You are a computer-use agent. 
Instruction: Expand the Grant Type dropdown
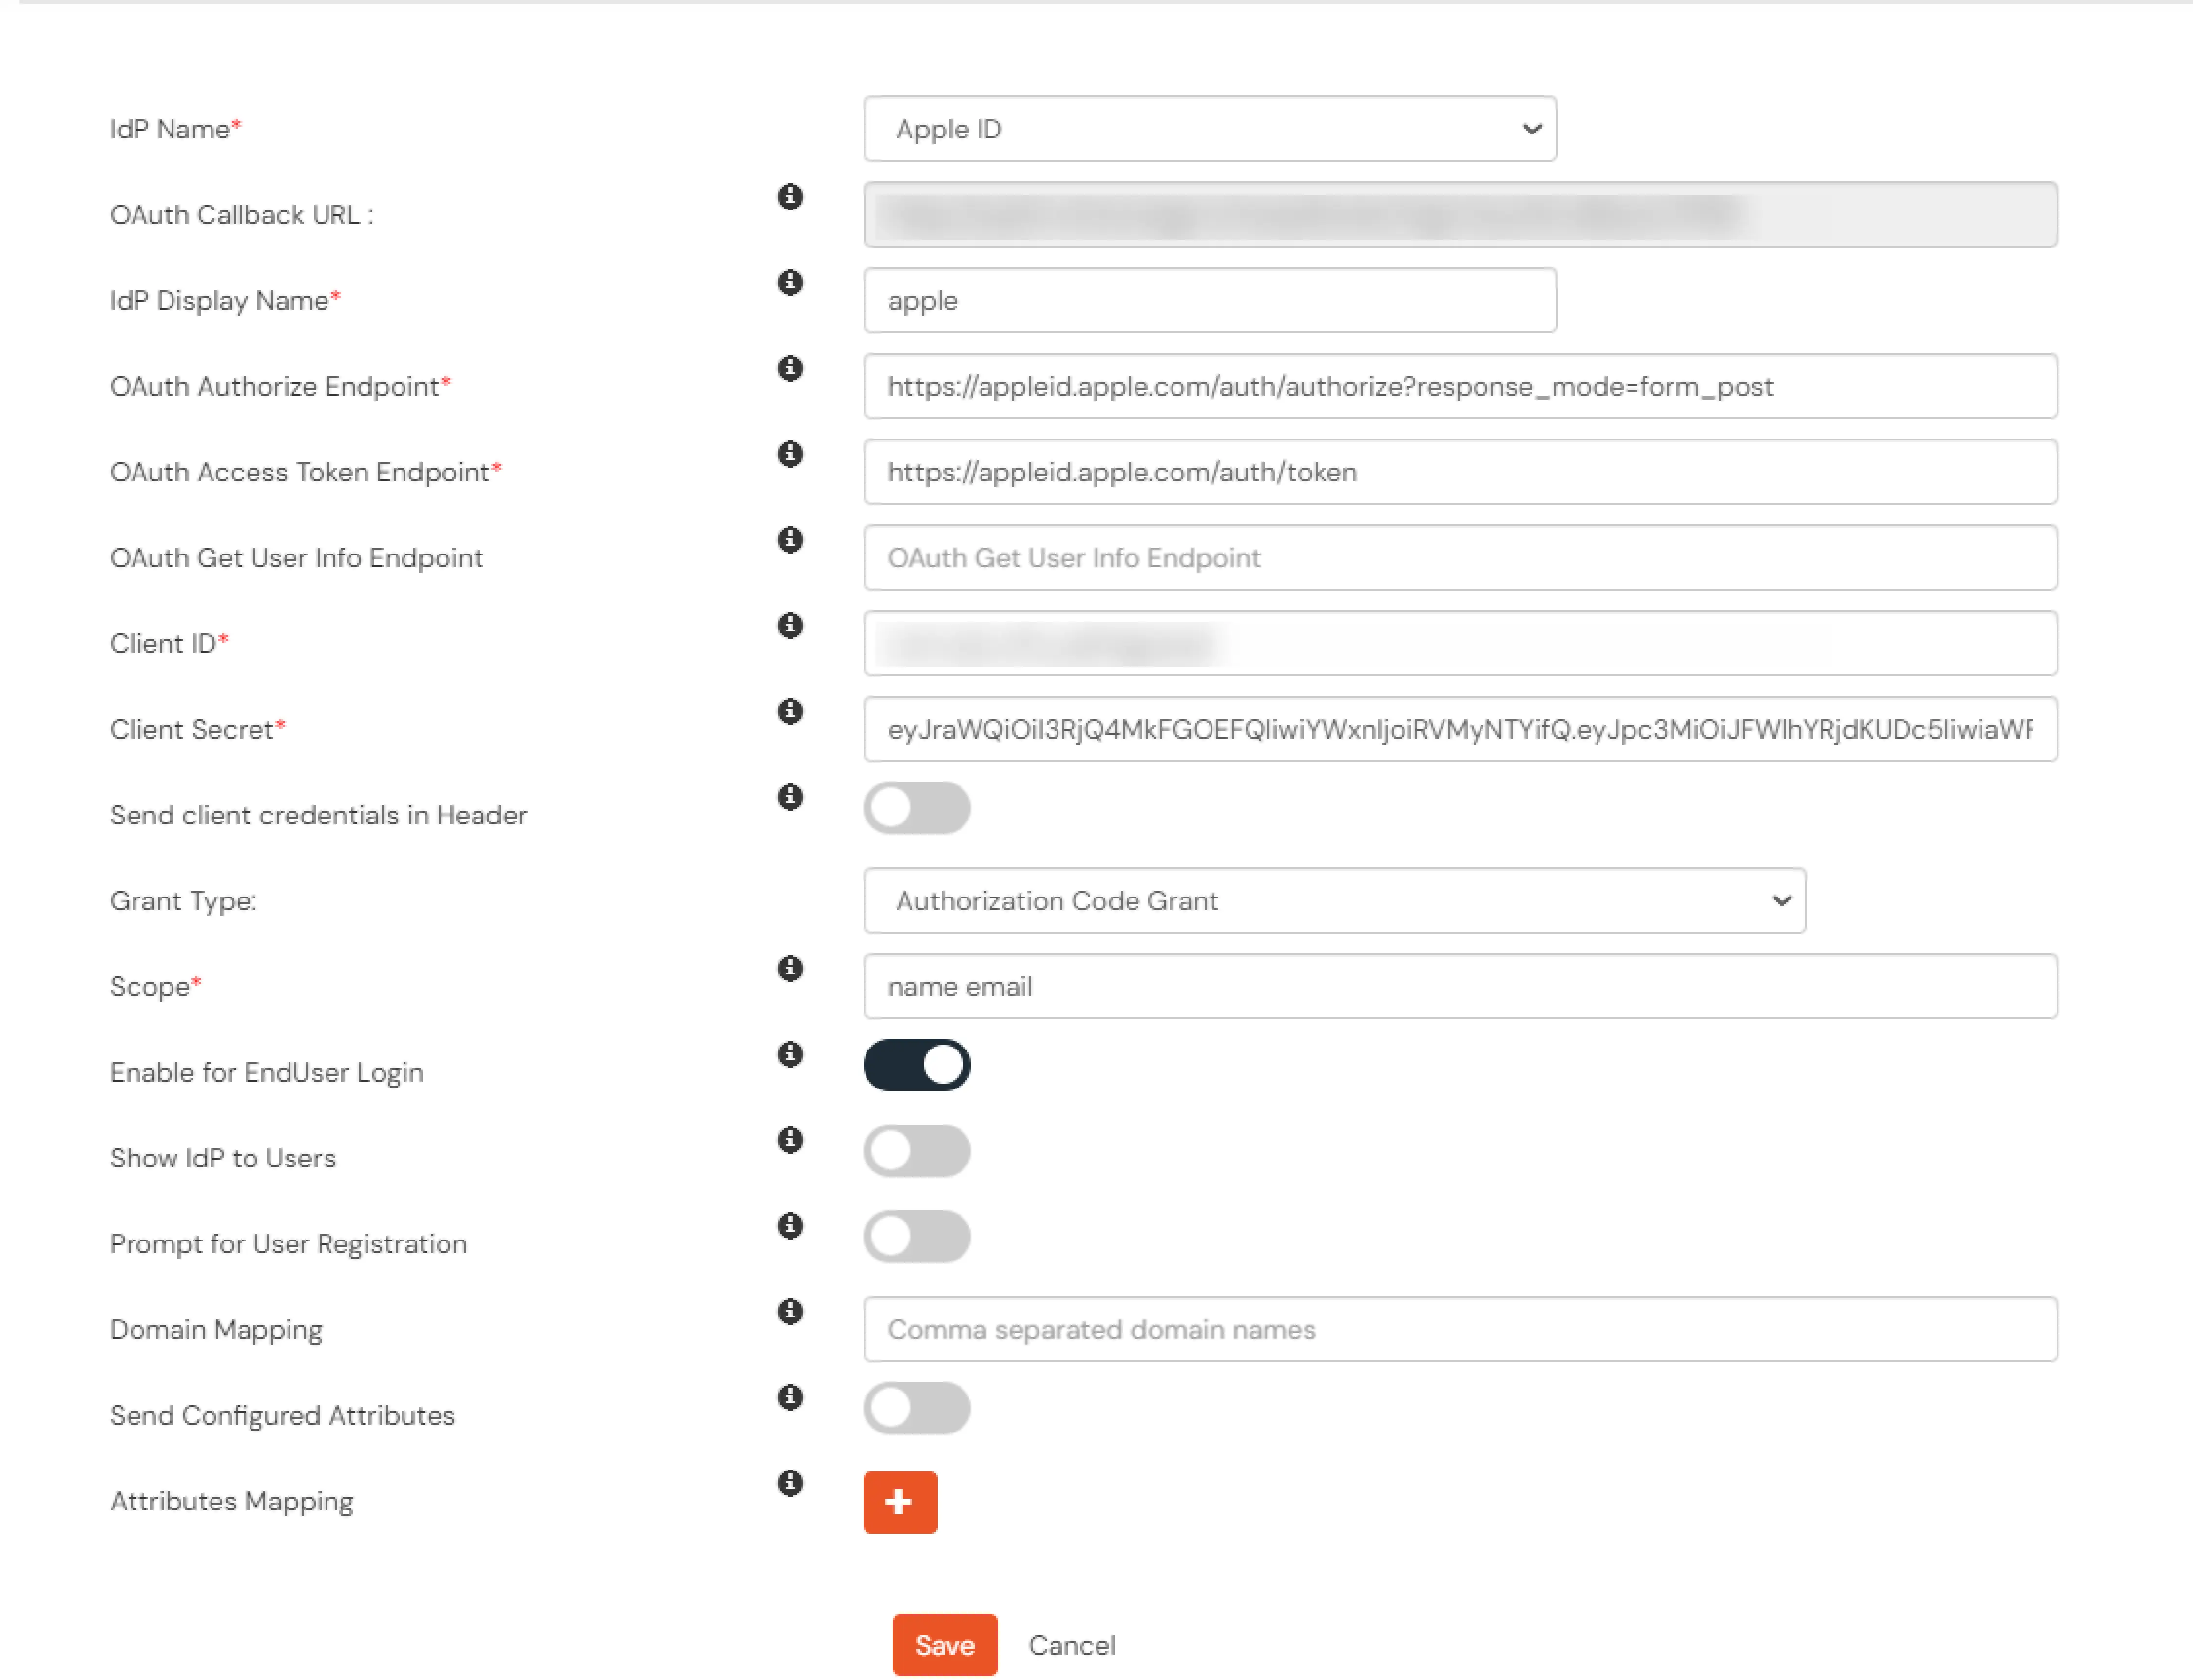[1782, 900]
